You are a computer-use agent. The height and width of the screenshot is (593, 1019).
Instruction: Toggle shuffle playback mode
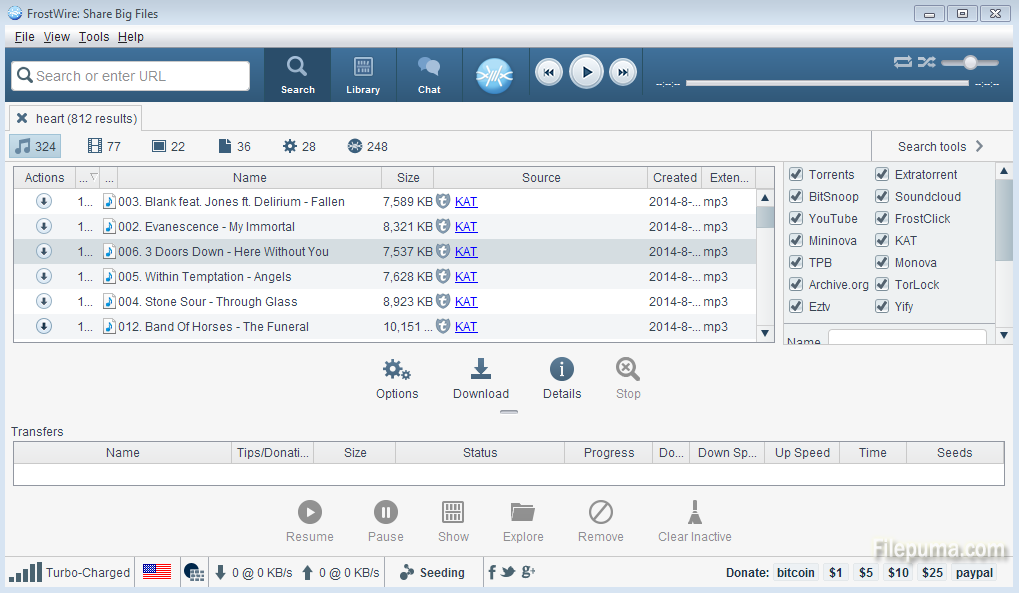tap(927, 62)
